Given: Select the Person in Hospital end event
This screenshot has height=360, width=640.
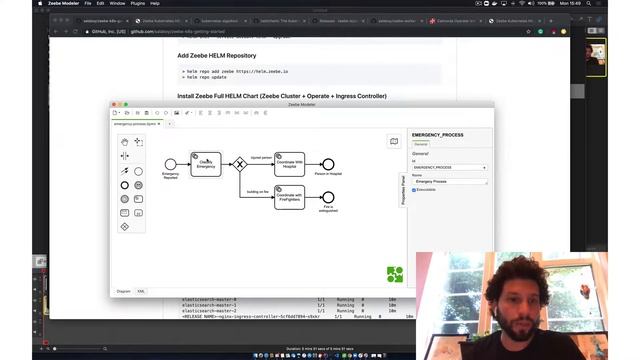Looking at the screenshot, I should 328,164.
